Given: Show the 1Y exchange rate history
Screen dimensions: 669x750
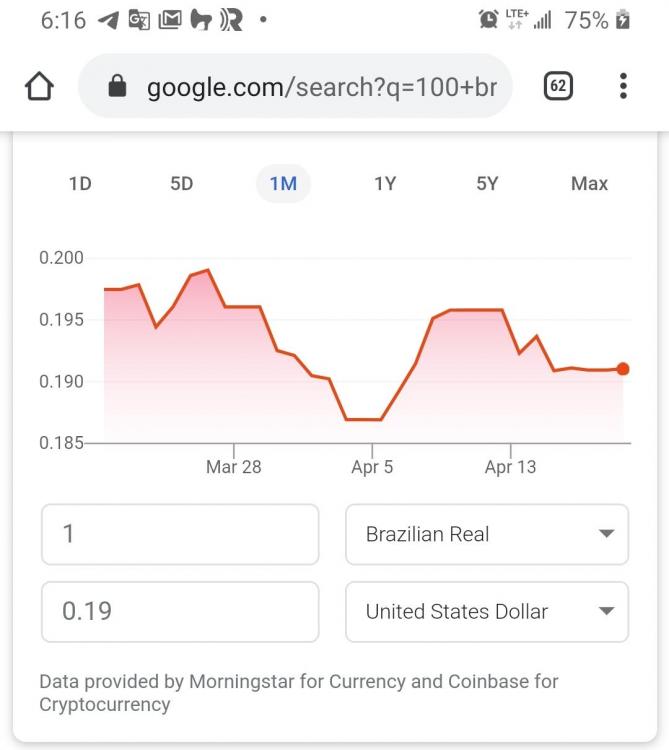Looking at the screenshot, I should (385, 184).
